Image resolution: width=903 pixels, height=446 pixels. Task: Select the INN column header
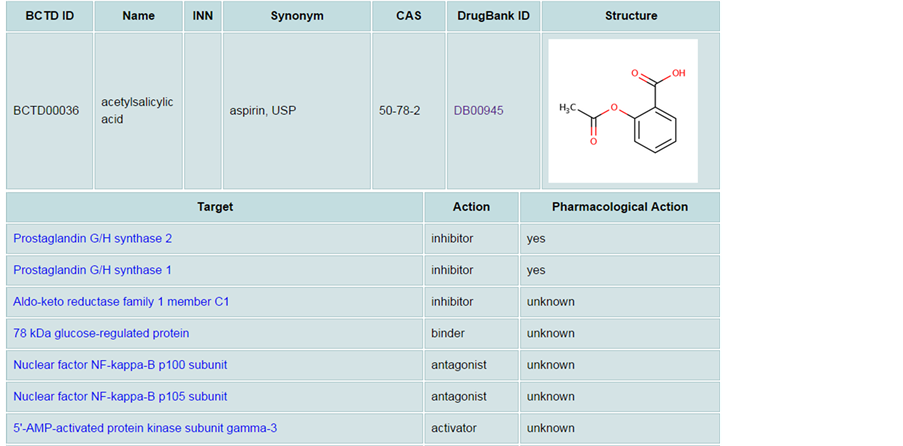203,16
